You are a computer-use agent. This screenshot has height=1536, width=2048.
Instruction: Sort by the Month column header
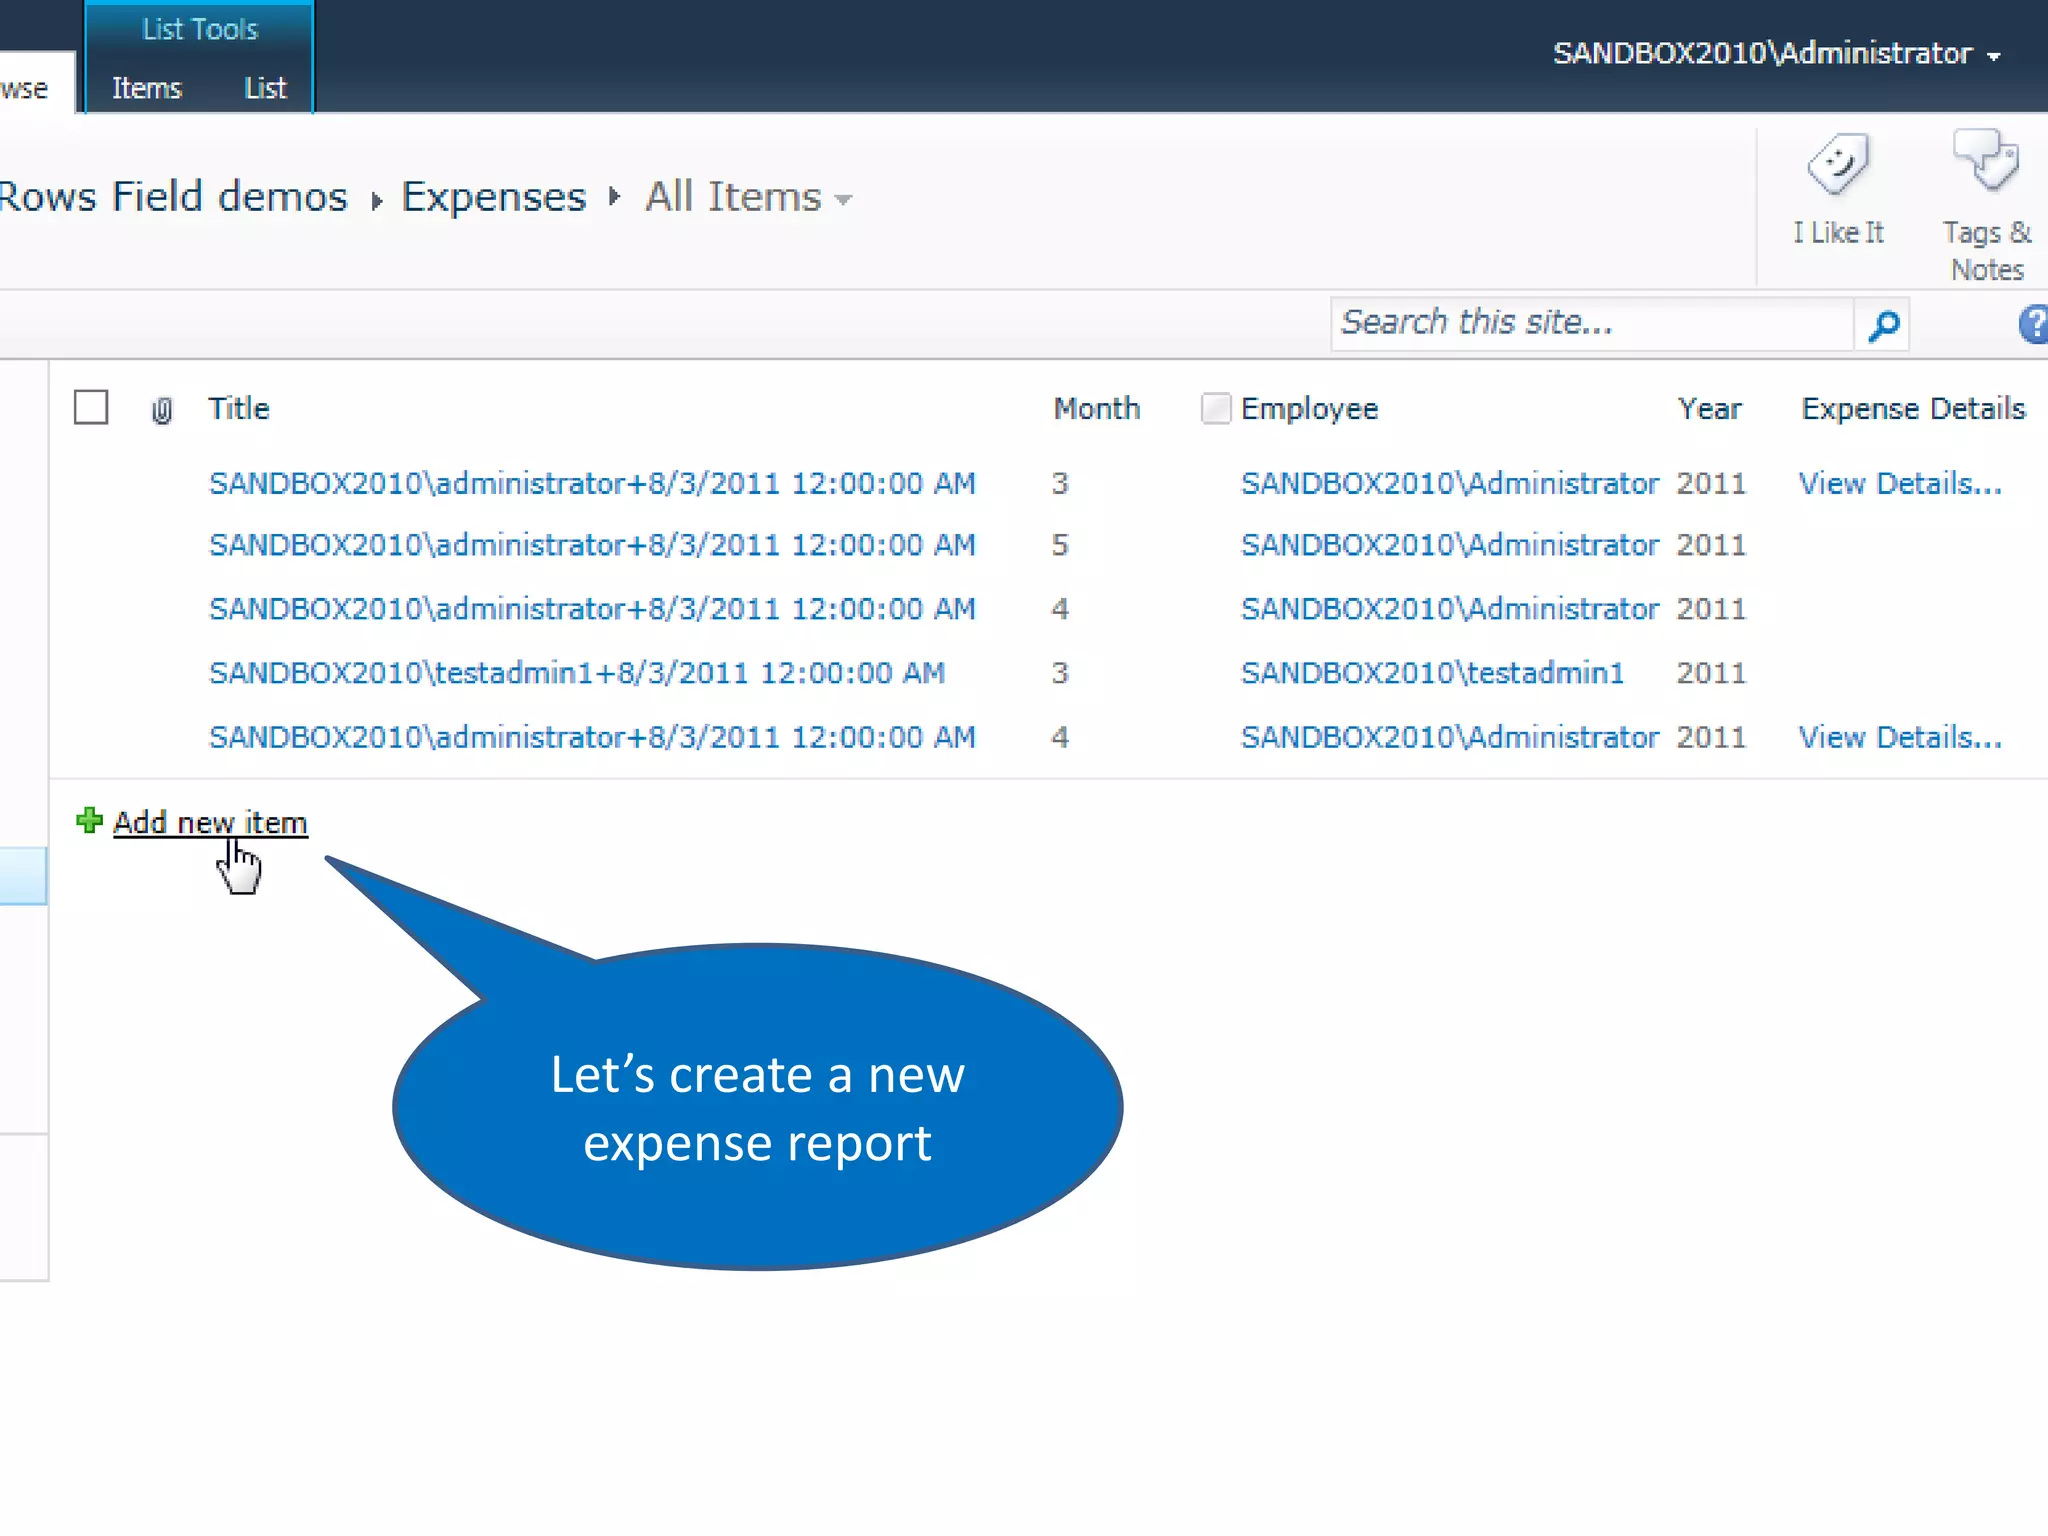[x=1096, y=408]
